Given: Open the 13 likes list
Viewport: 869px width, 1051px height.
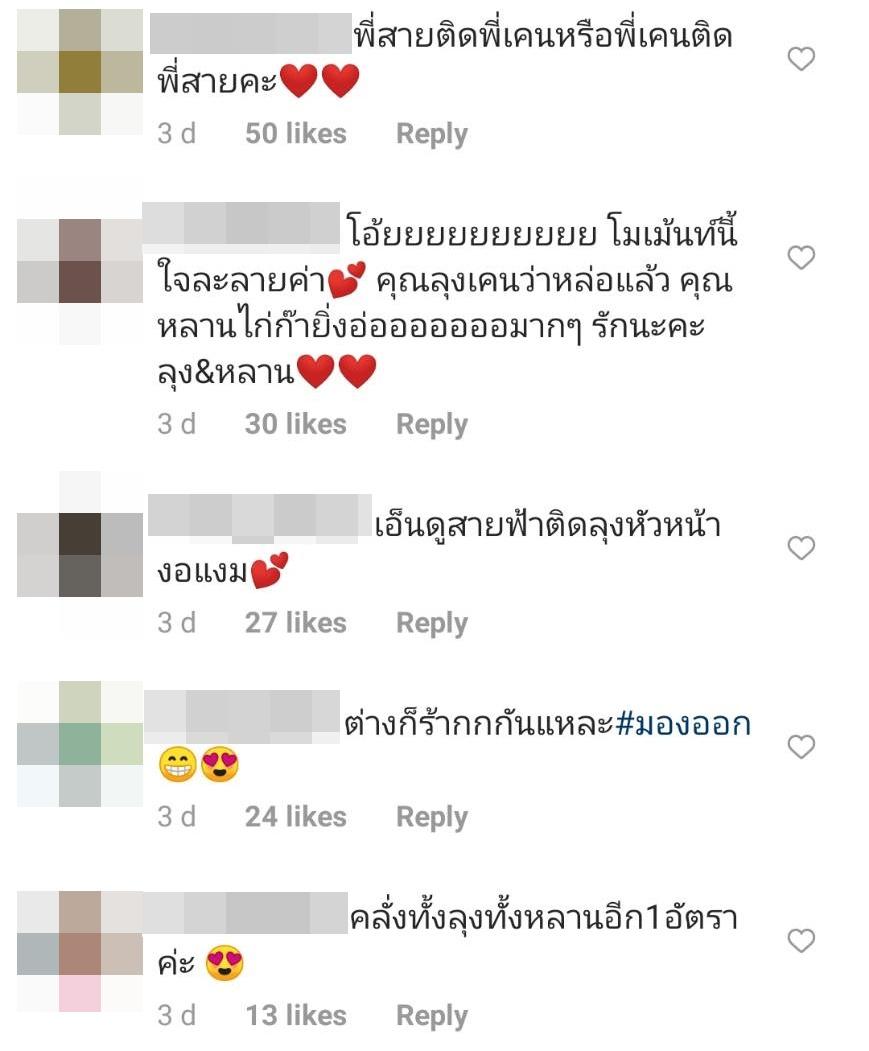Looking at the screenshot, I should (296, 1015).
